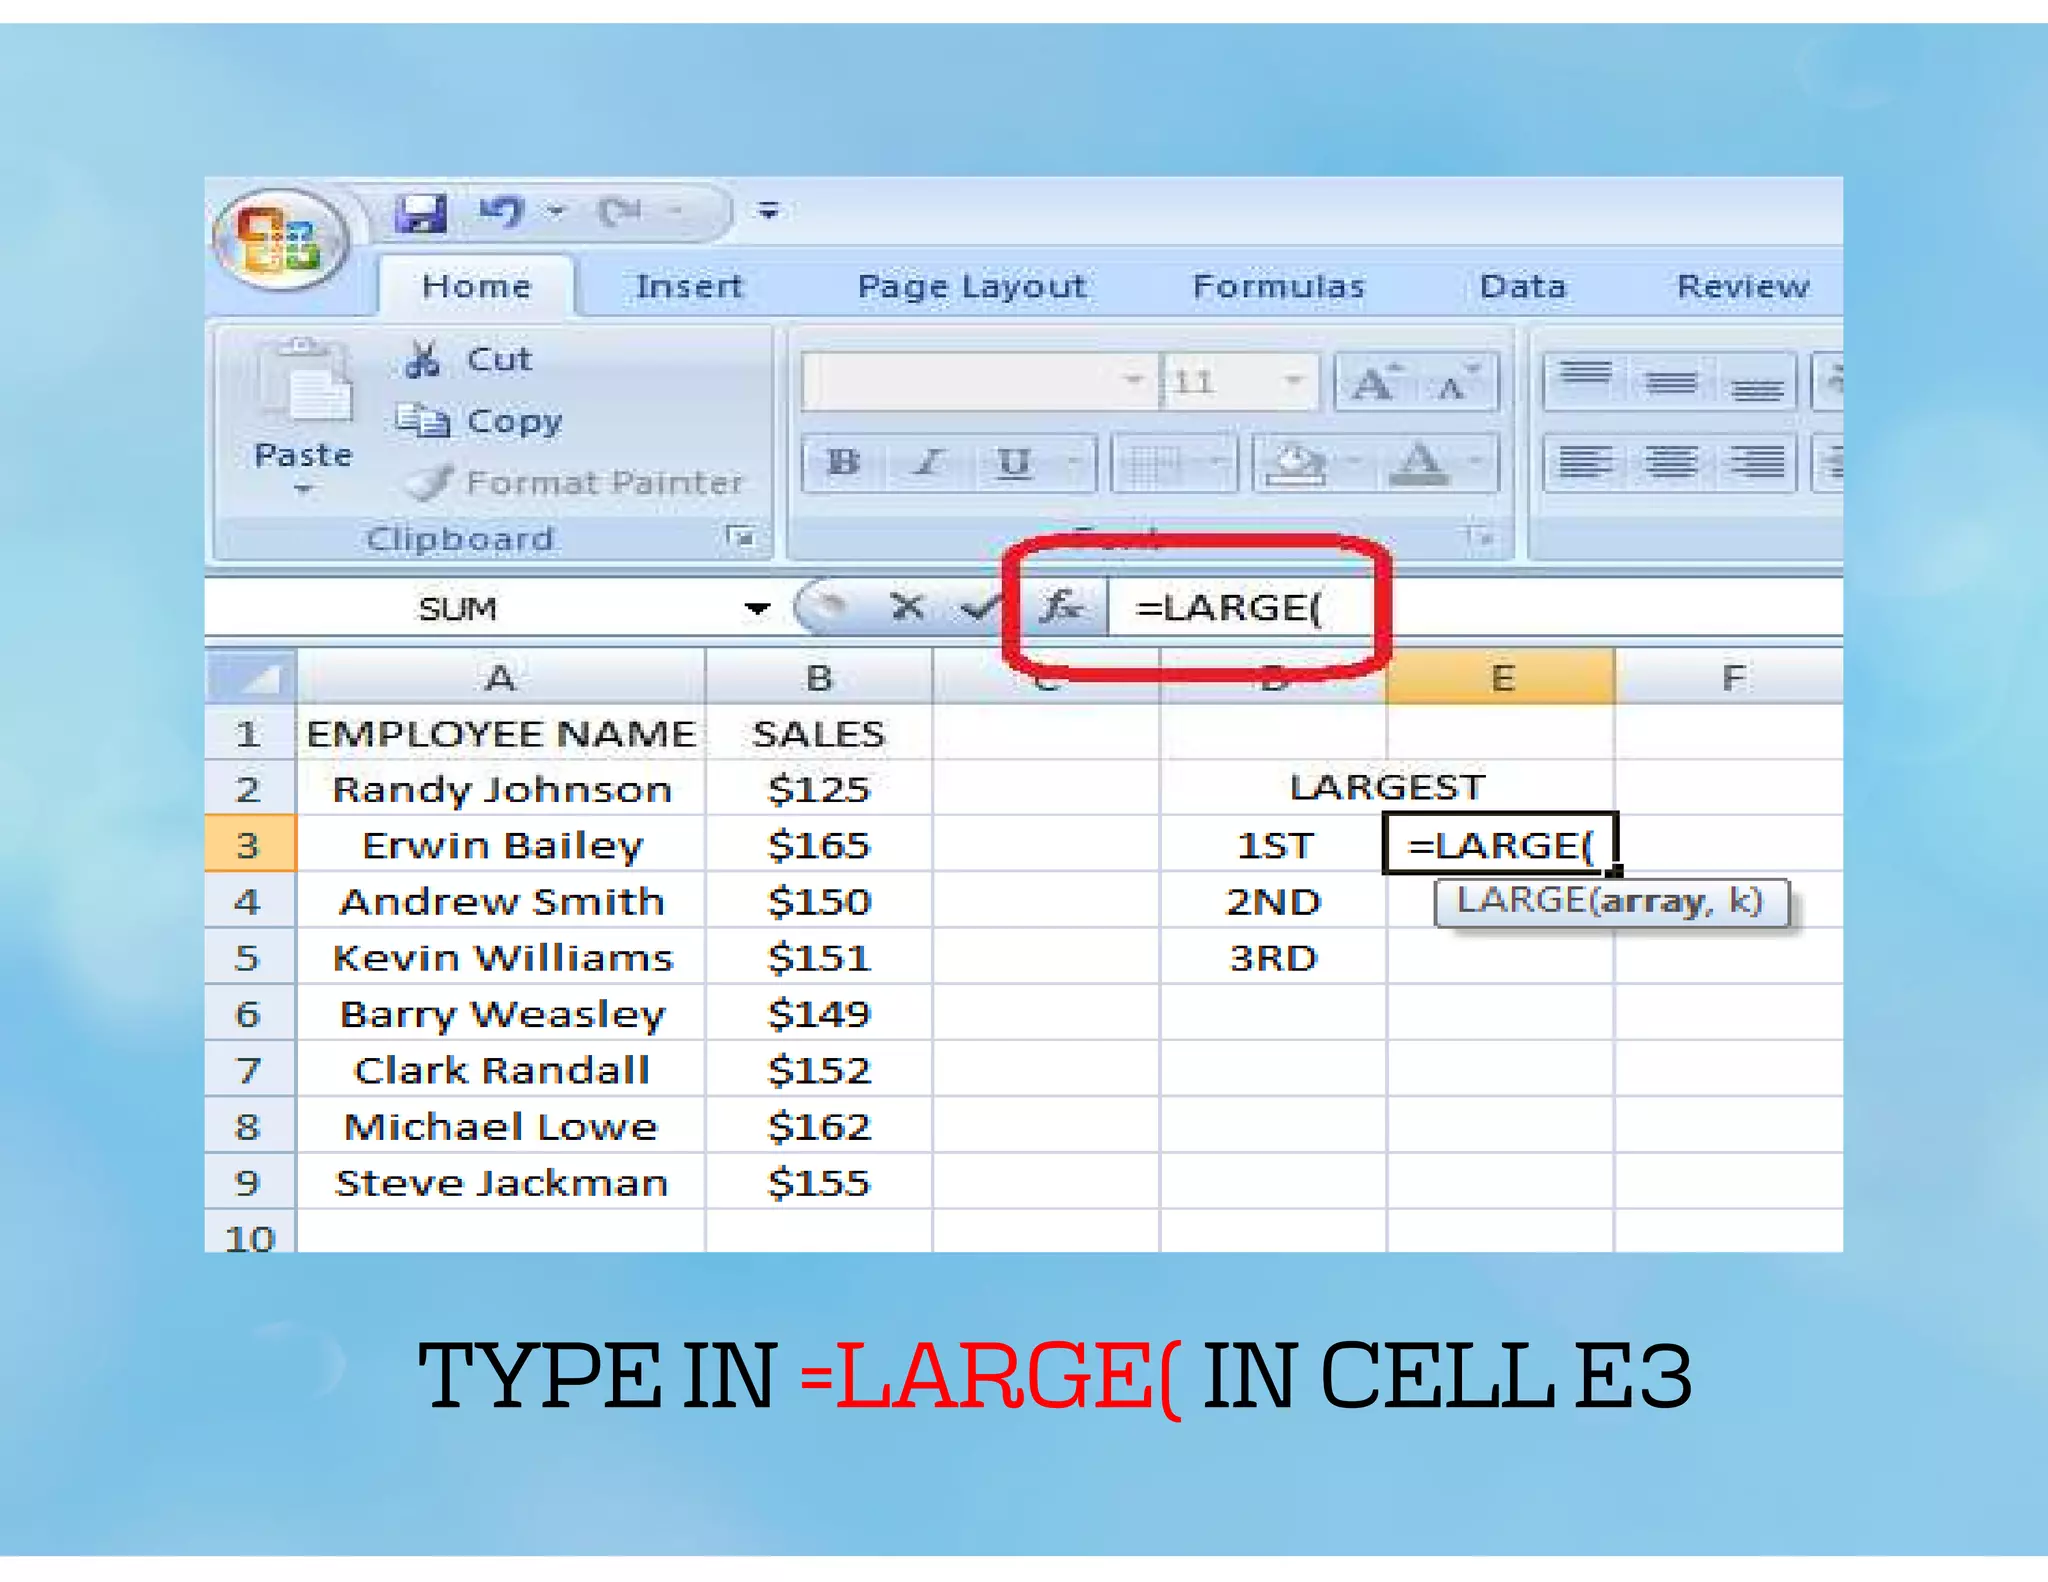The height and width of the screenshot is (1582, 2048).
Task: Click the Insert Function fx icon
Action: (x=1061, y=607)
